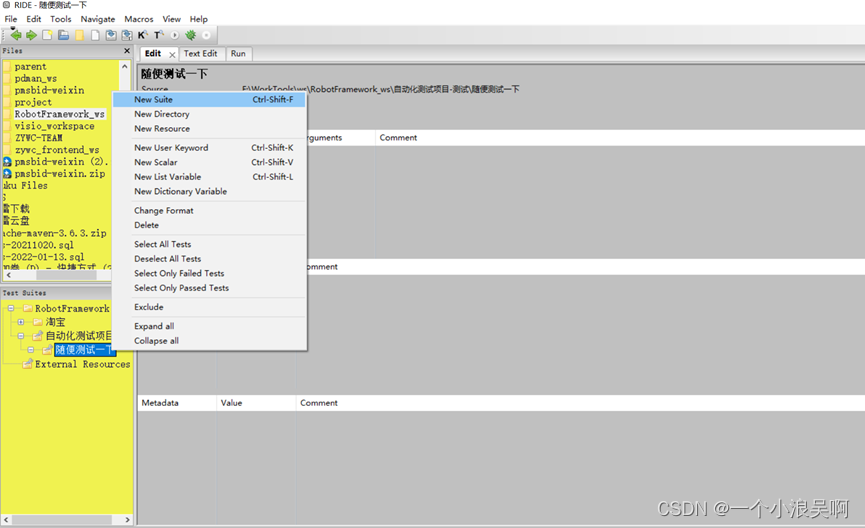The width and height of the screenshot is (865, 528).
Task: Choose New Suite from the context menu
Action: tap(210, 99)
